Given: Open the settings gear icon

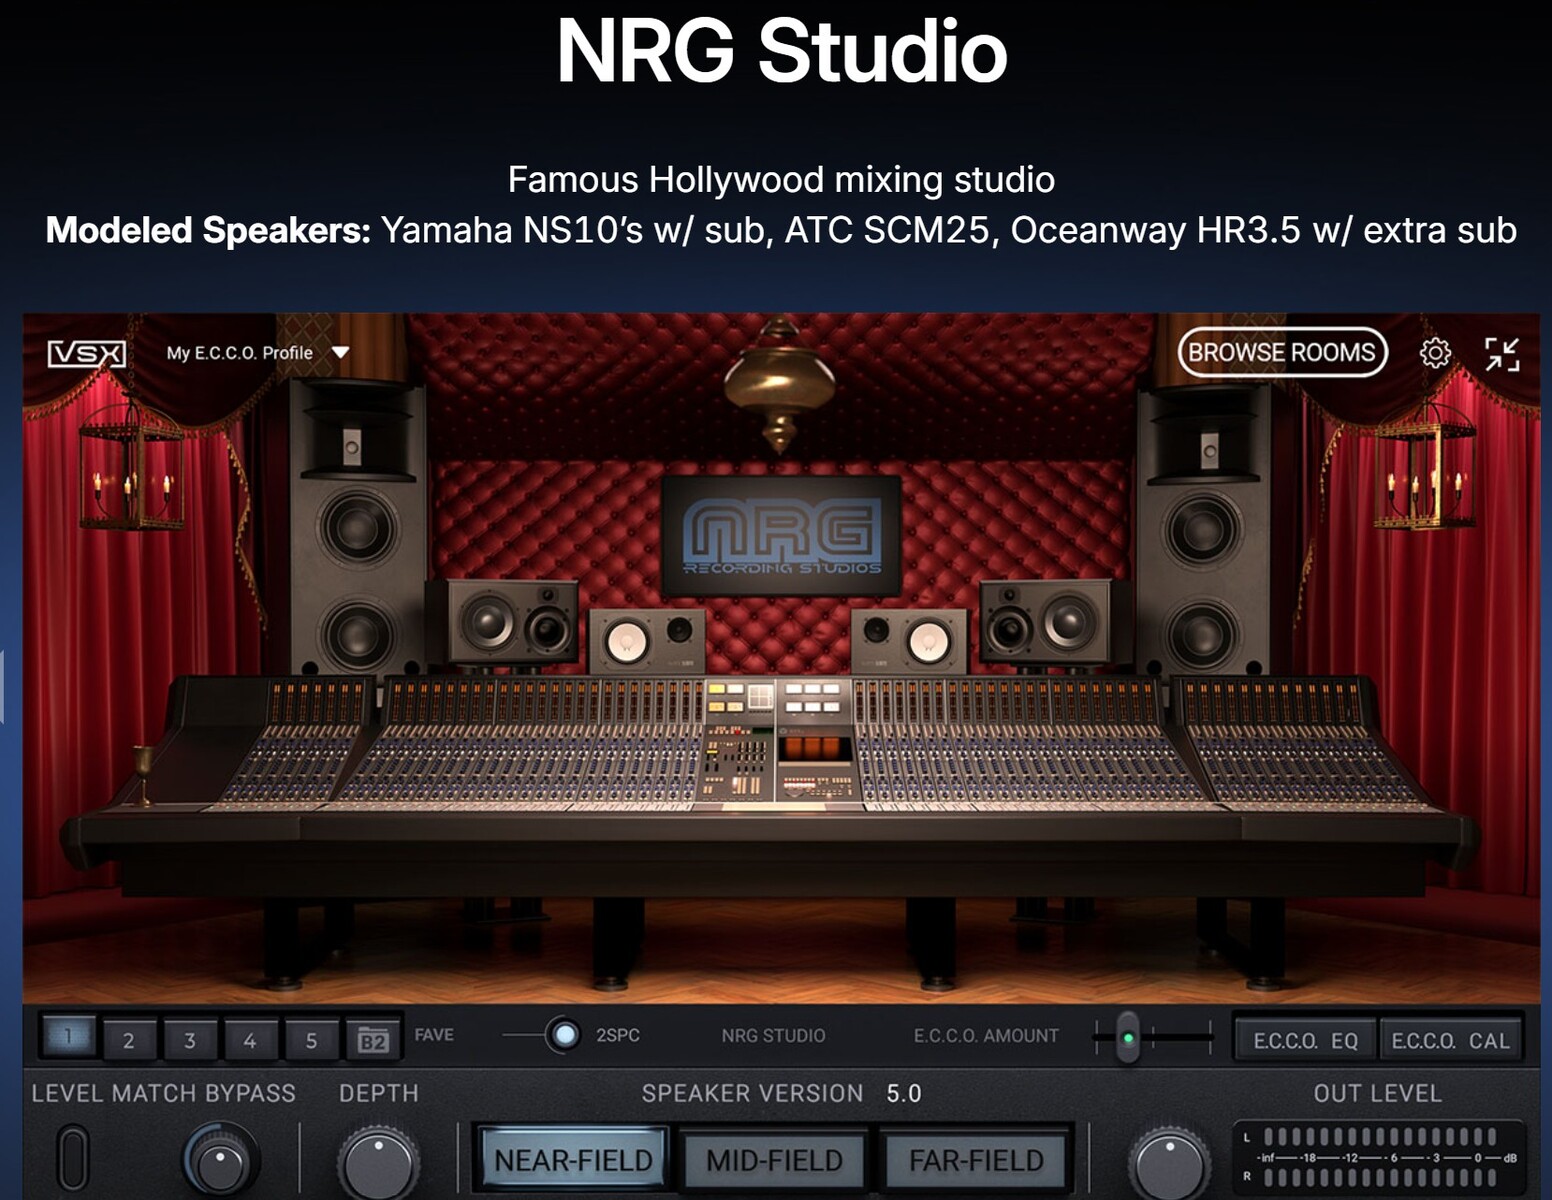Looking at the screenshot, I should tap(1435, 353).
